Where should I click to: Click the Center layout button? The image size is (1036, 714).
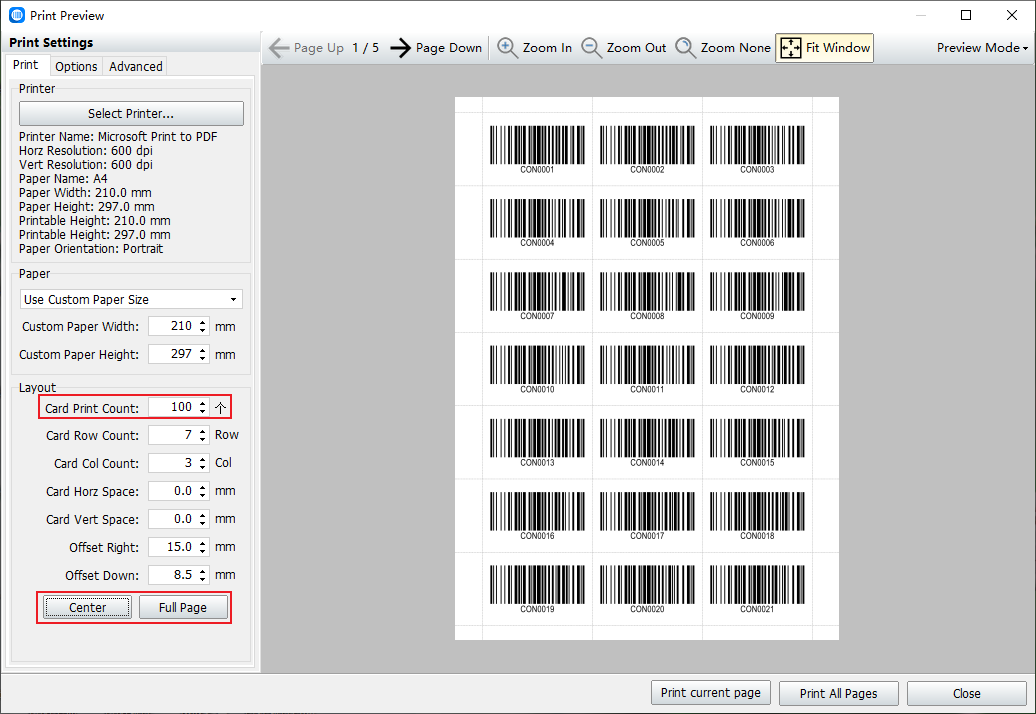87,608
